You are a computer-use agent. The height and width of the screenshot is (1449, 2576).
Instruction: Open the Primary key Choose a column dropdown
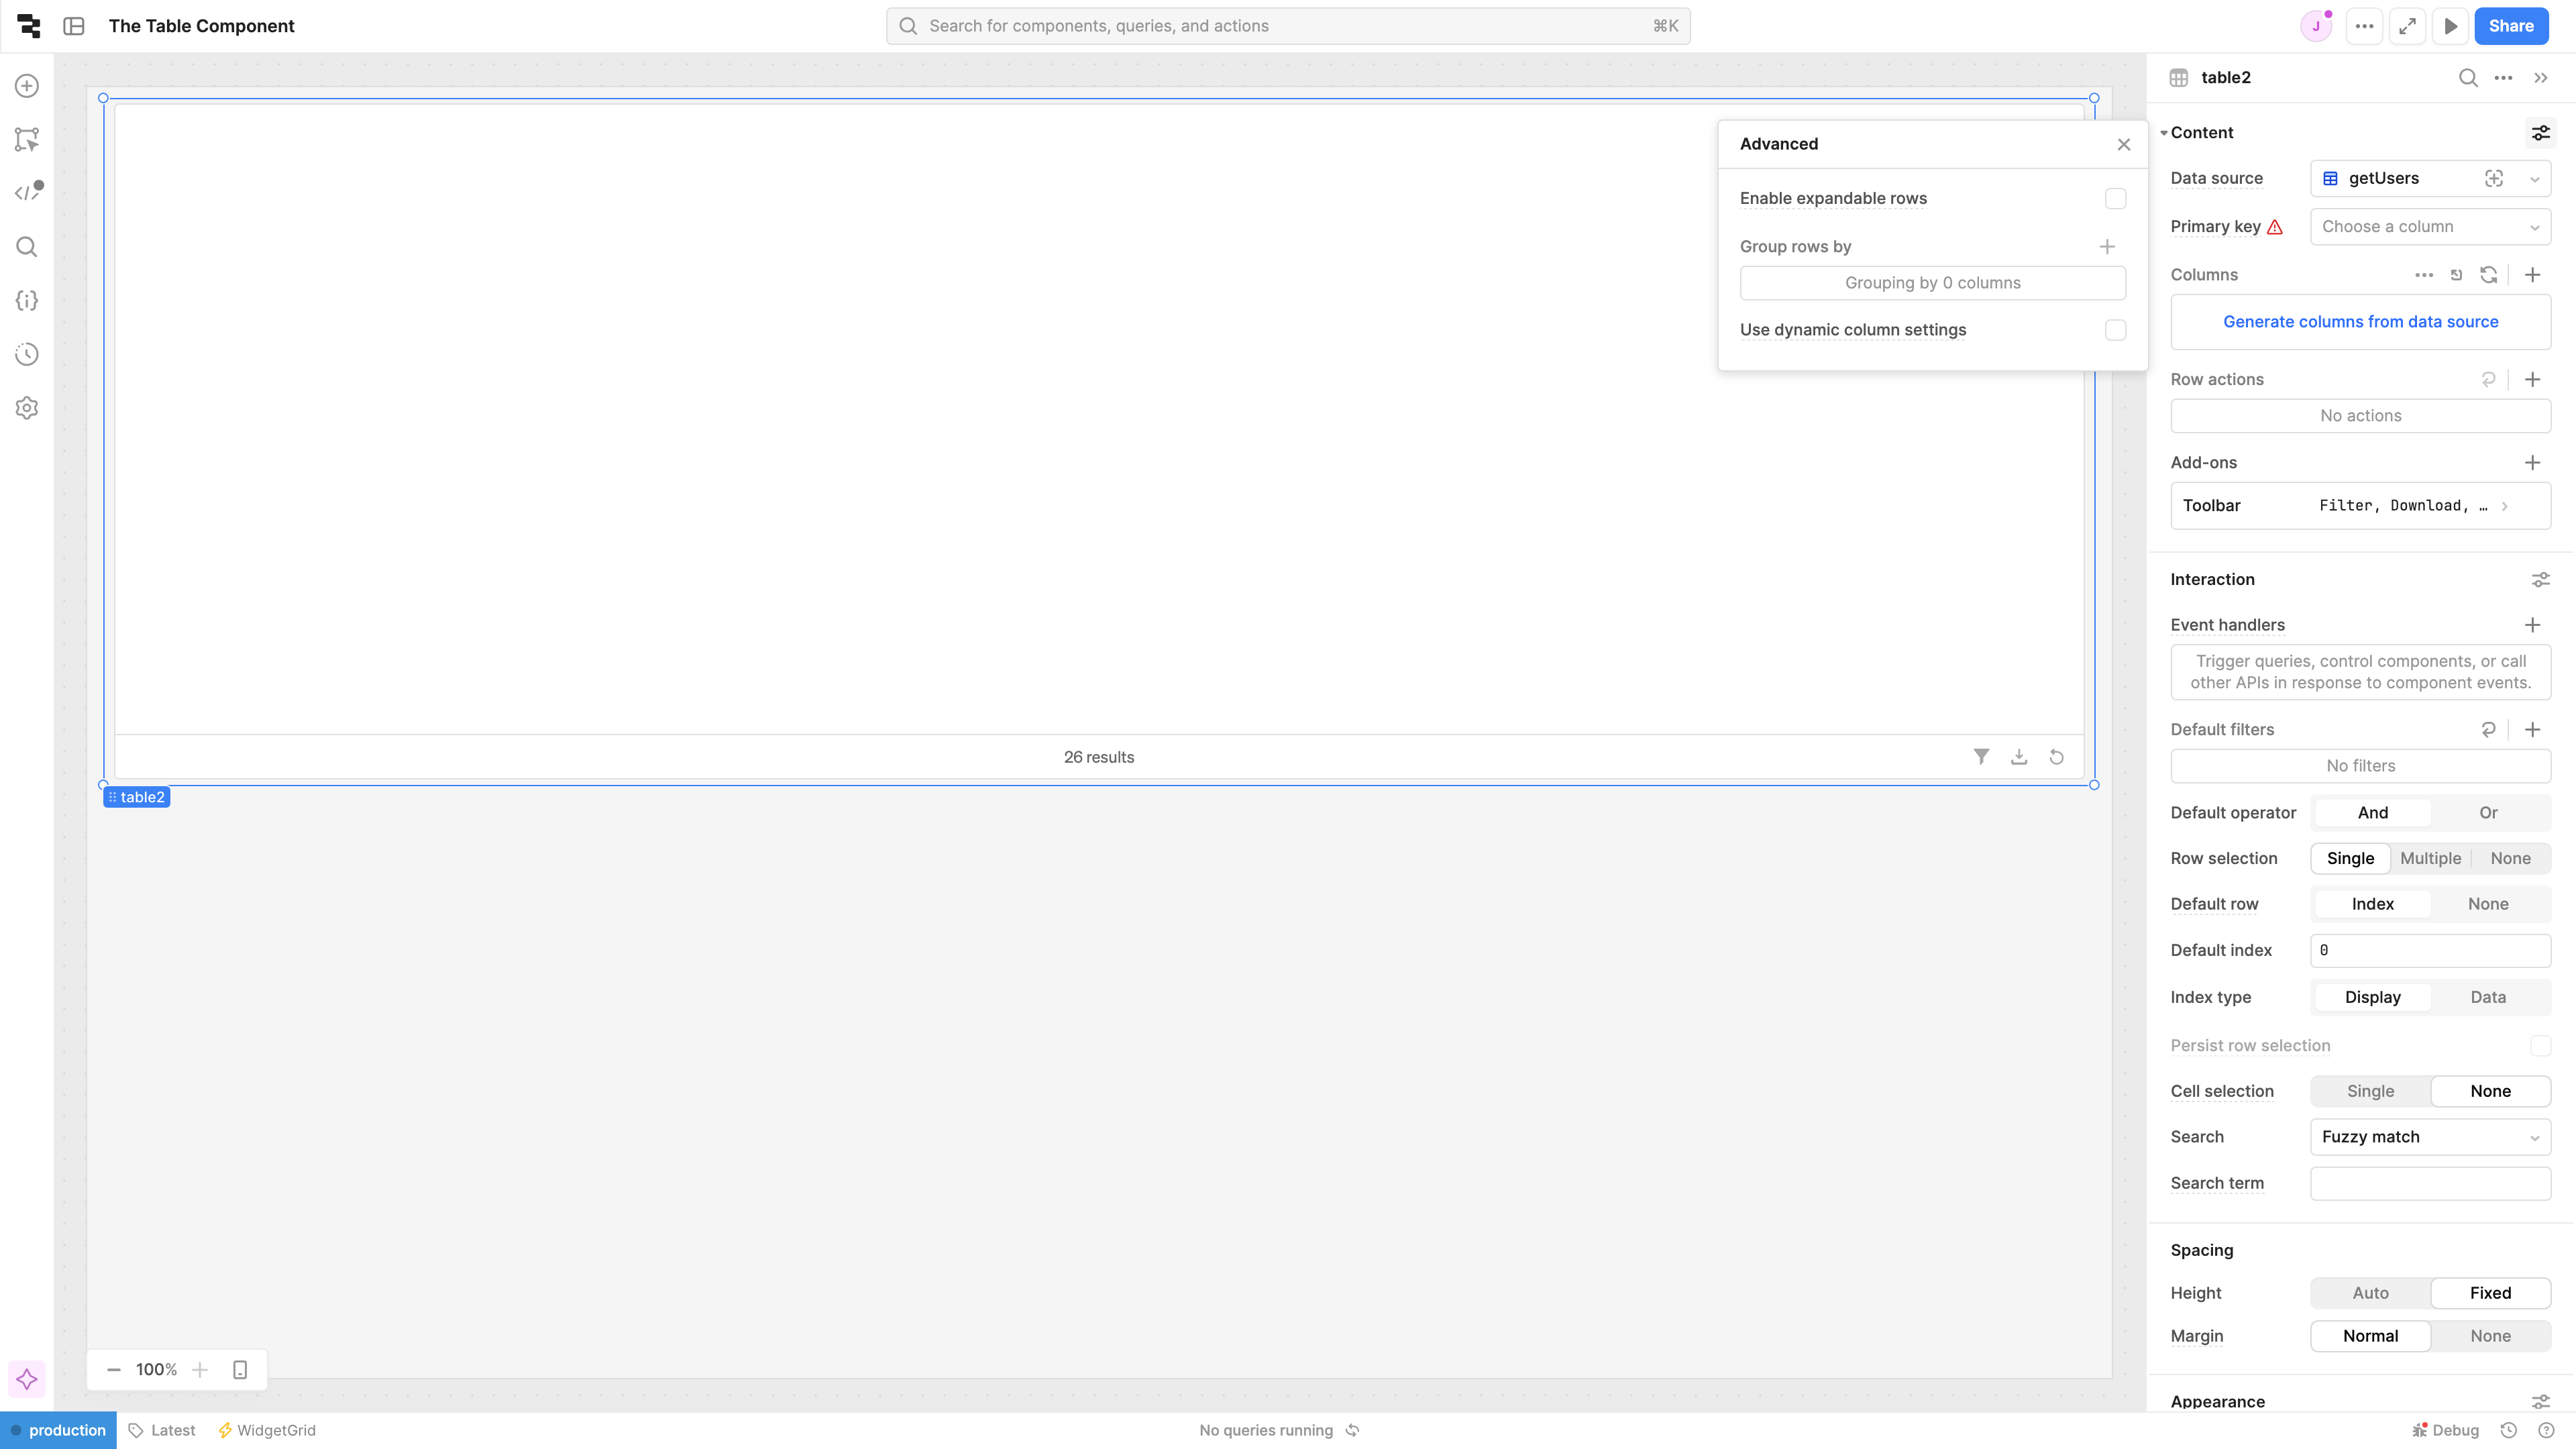[x=2431, y=226]
